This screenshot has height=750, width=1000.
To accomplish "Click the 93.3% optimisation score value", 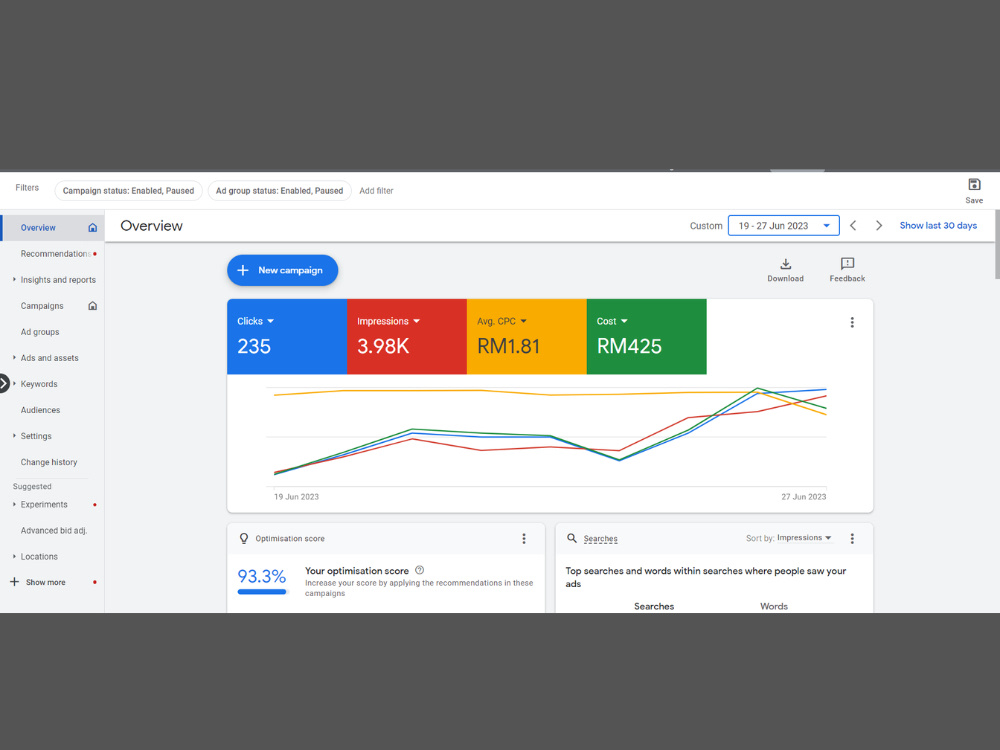I will [x=261, y=577].
